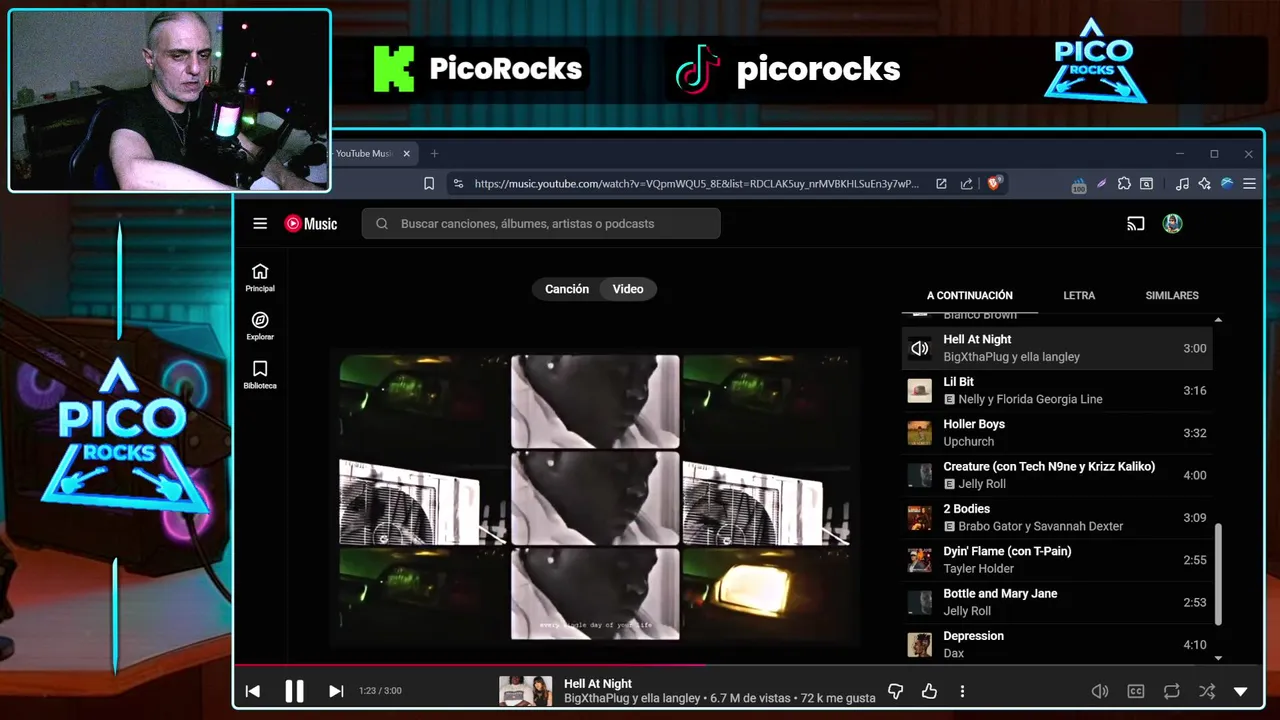Screen dimensions: 1280x720
Task: Open Jelly Roll artist link under Creature
Action: (982, 484)
